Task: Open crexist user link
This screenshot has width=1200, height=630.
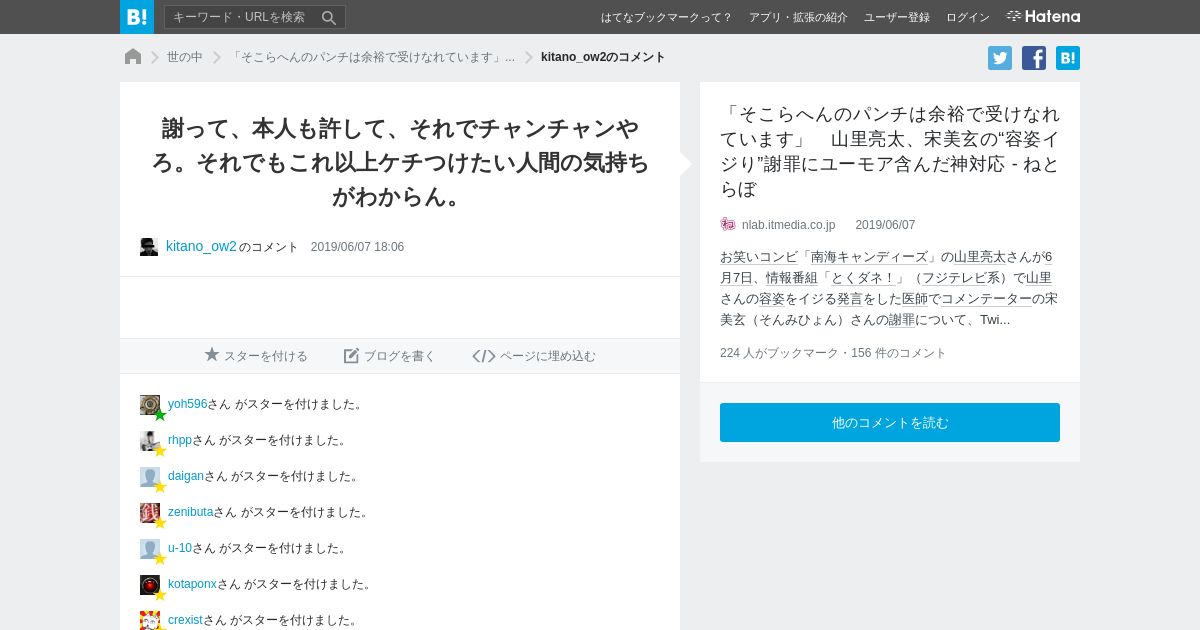Action: (x=185, y=620)
